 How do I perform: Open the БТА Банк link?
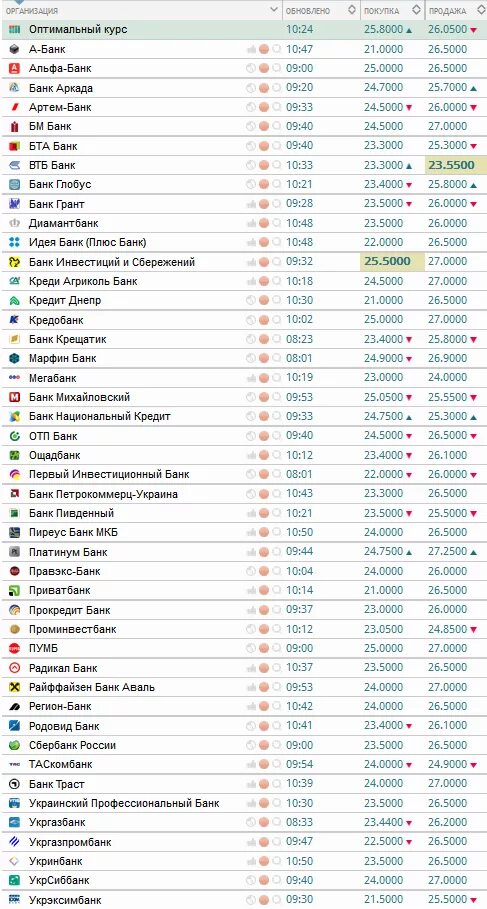tap(53, 146)
